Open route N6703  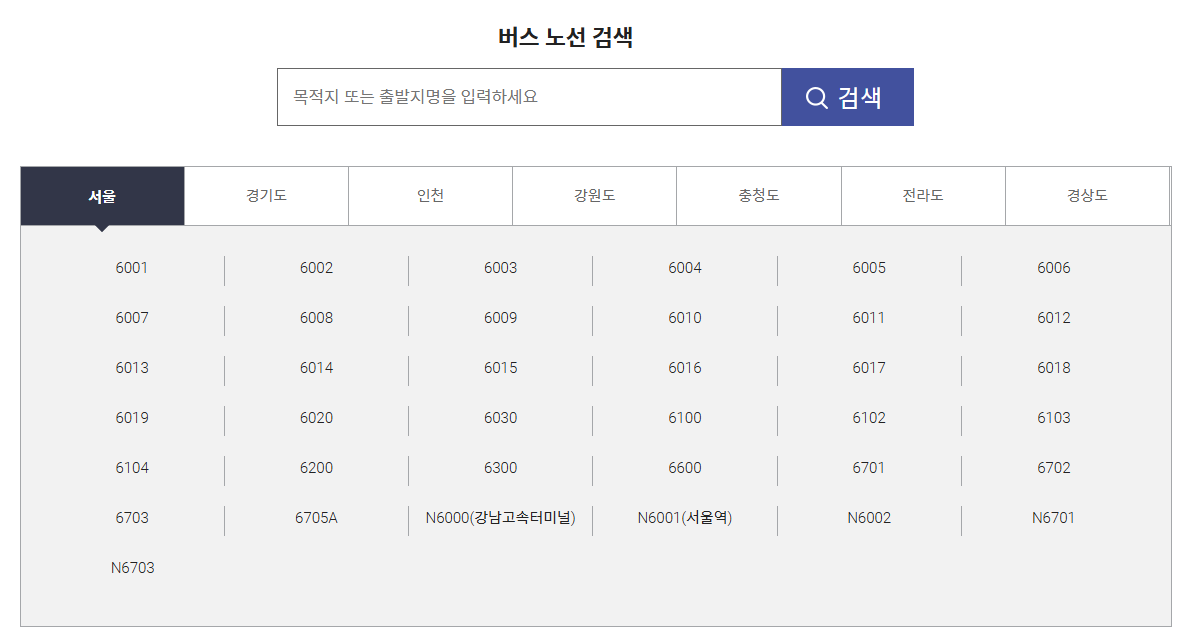(133, 568)
